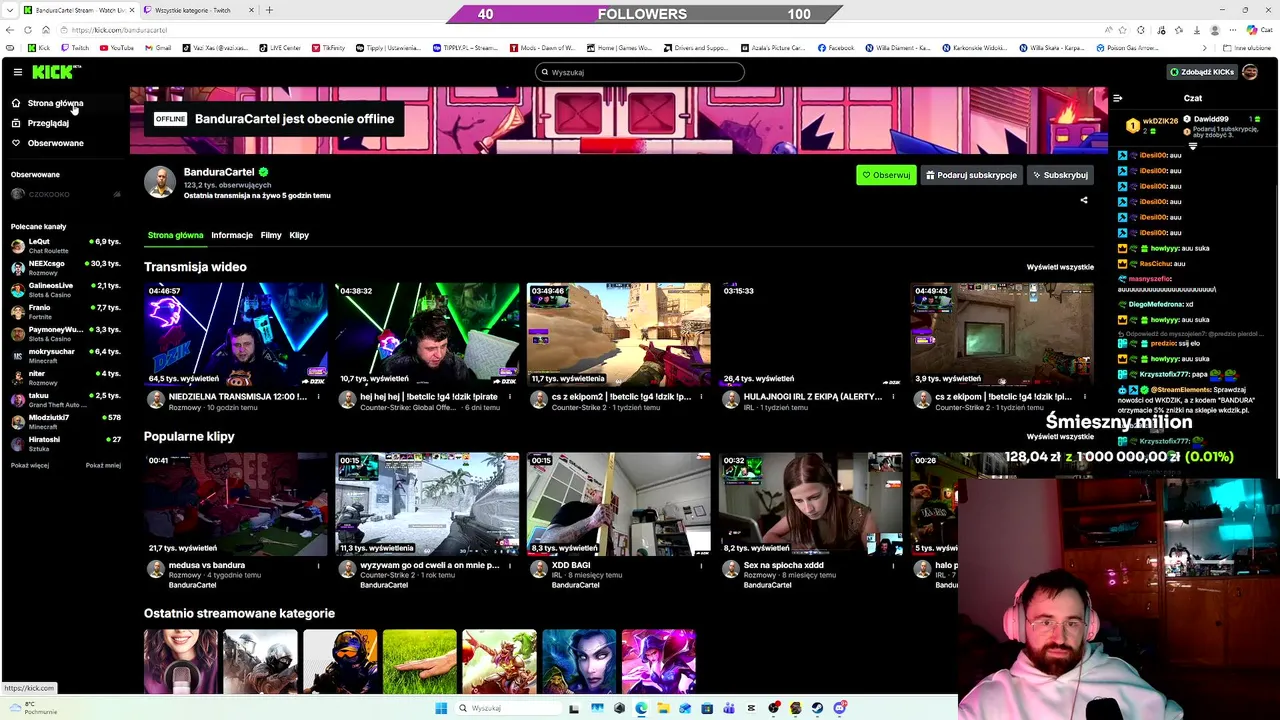Open the Facebook bookmark
This screenshot has width=1280, height=720.
click(x=836, y=48)
